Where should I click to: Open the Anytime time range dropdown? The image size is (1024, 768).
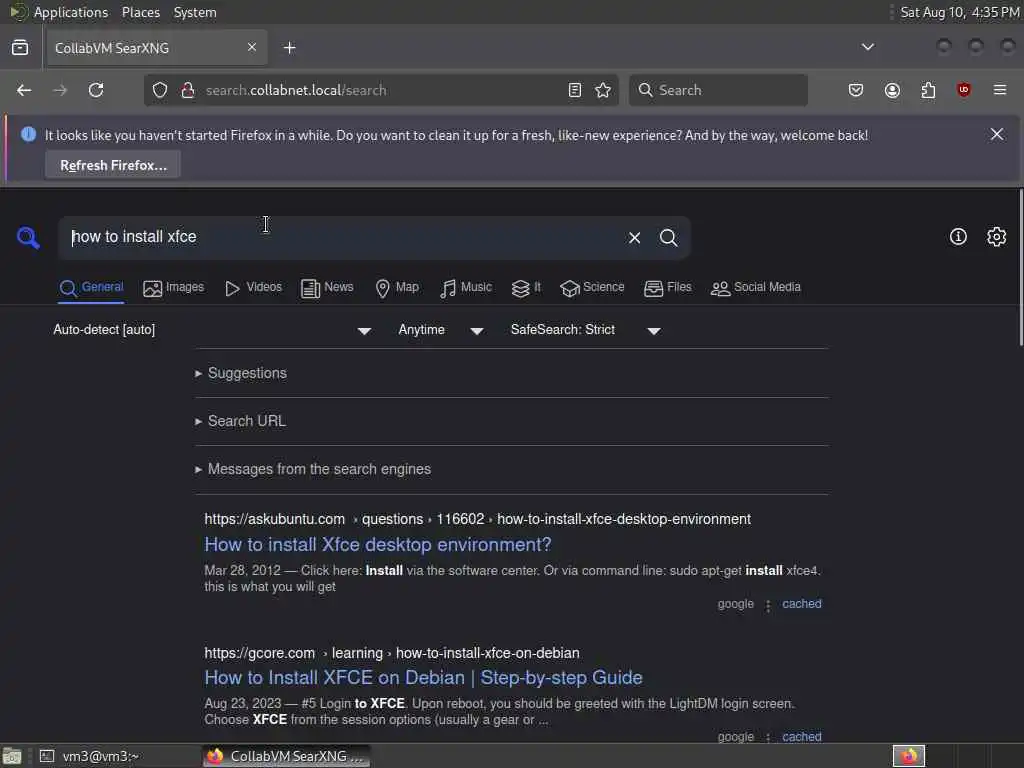point(441,330)
